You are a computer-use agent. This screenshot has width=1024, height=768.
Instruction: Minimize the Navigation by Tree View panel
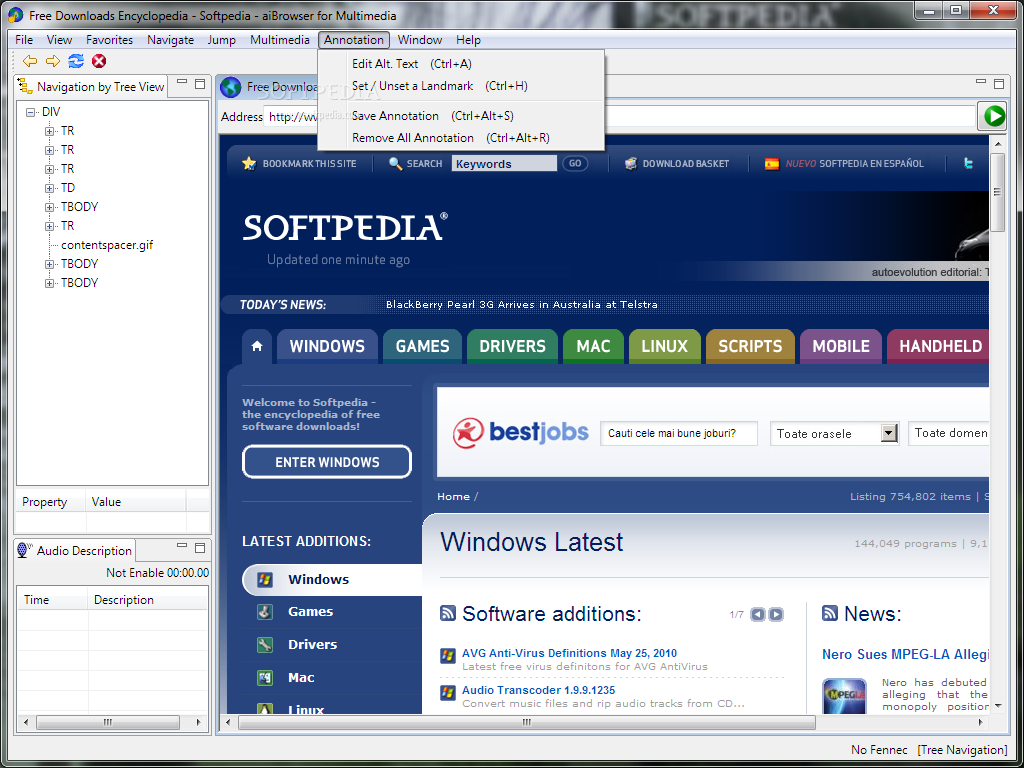[182, 82]
